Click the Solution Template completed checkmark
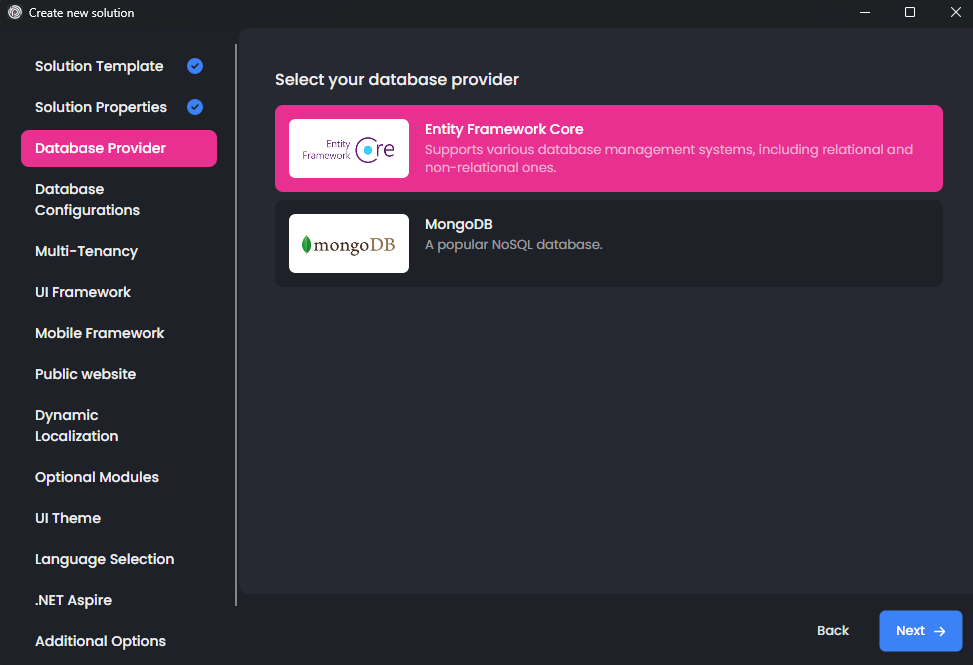Viewport: 973px width, 665px height. pos(195,66)
